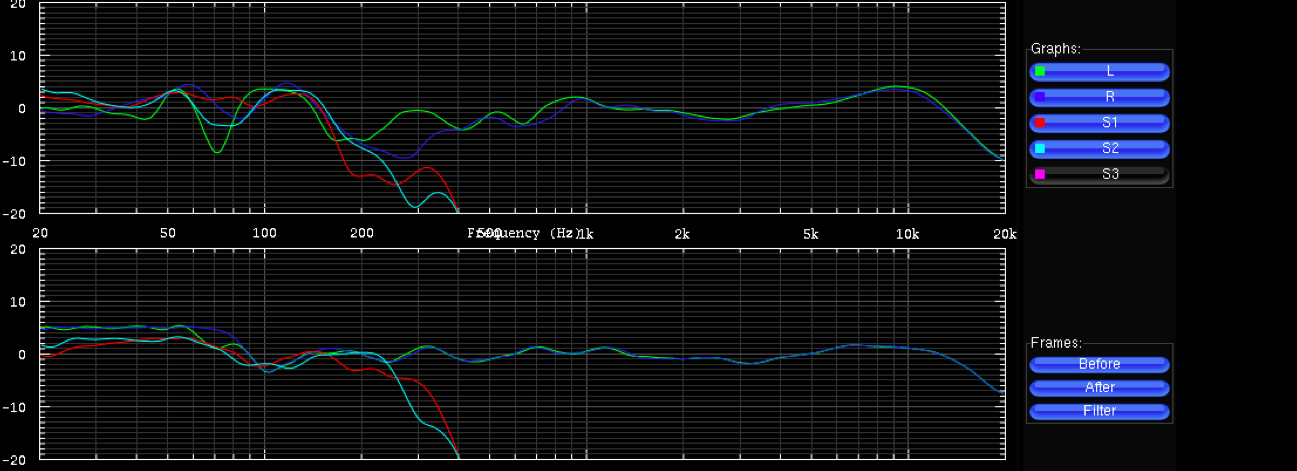Toggle the S1 graph button

tap(1099, 123)
